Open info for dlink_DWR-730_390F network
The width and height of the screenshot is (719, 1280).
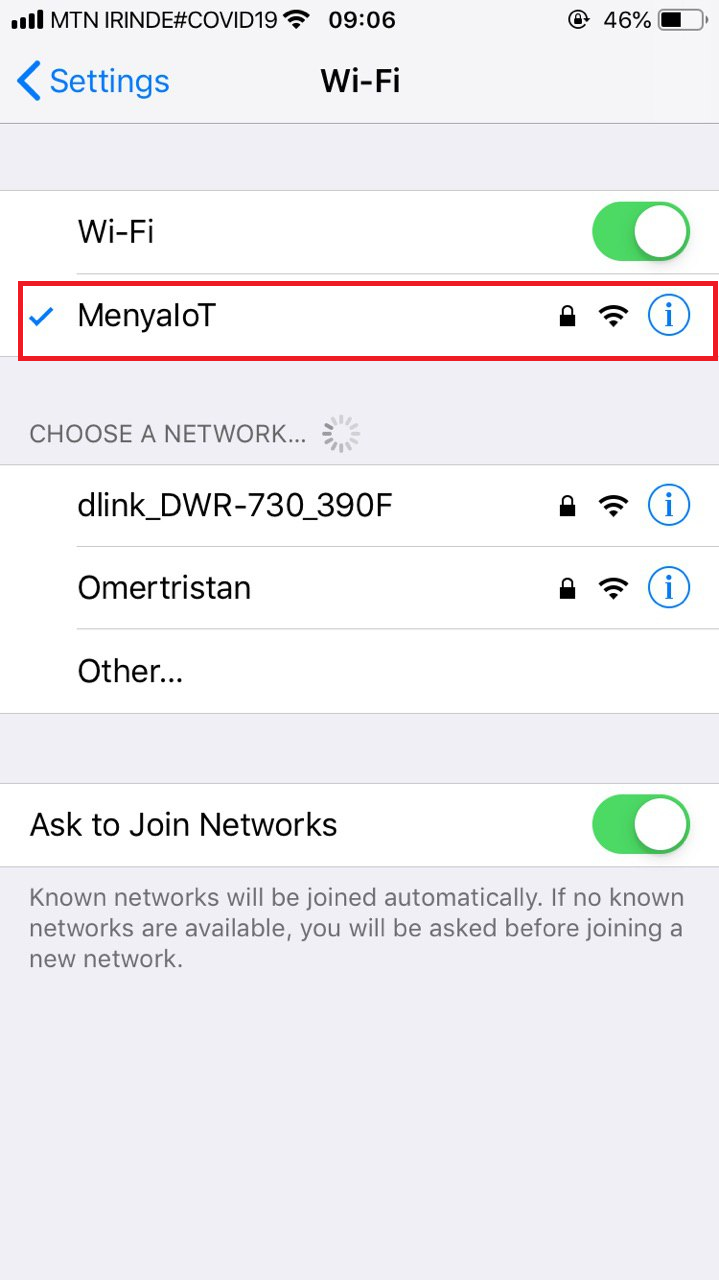(669, 506)
